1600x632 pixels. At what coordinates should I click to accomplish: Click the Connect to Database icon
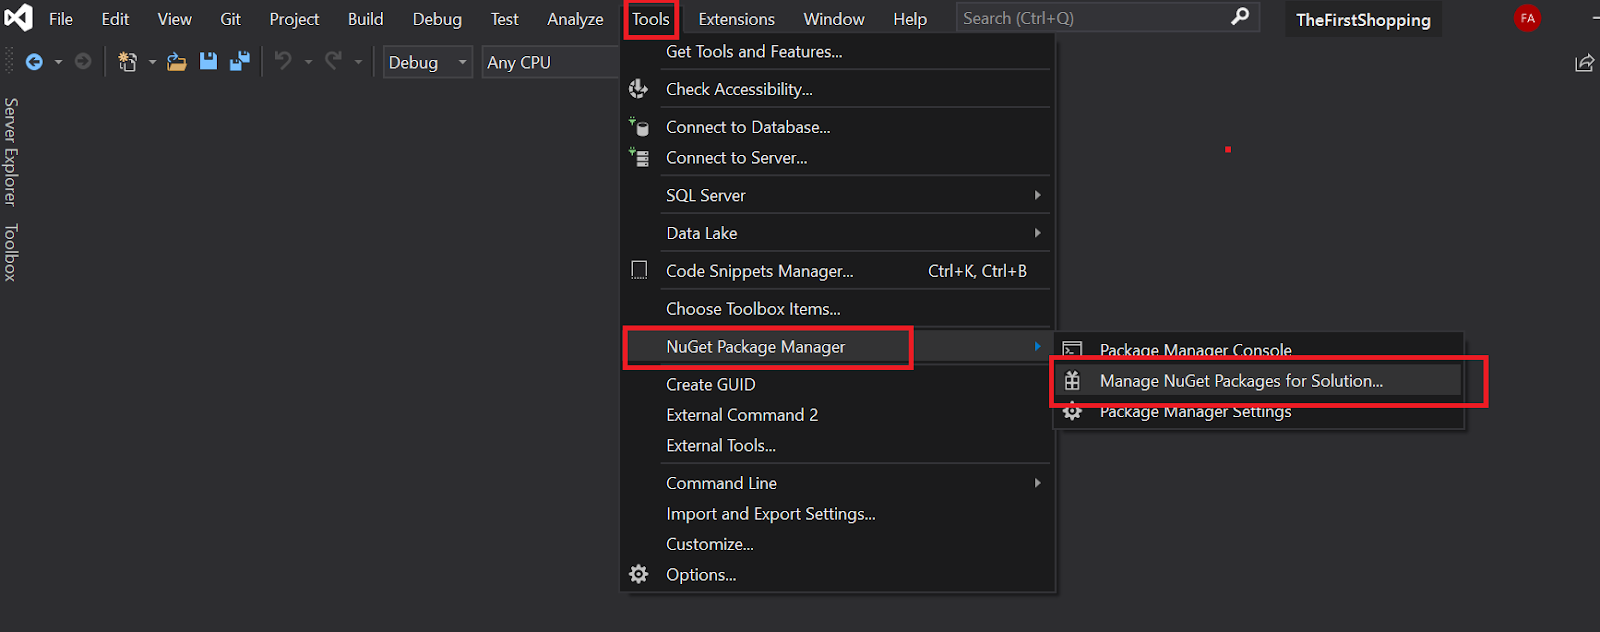click(639, 127)
